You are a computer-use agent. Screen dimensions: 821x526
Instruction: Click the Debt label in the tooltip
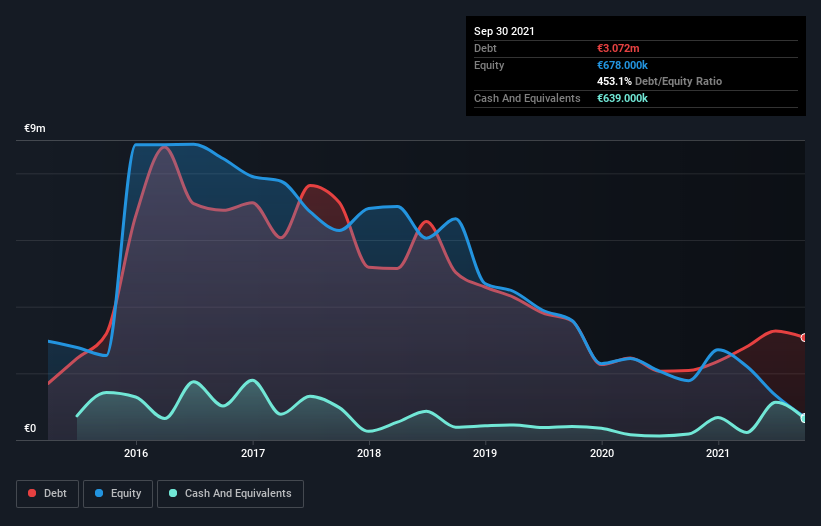(485, 48)
